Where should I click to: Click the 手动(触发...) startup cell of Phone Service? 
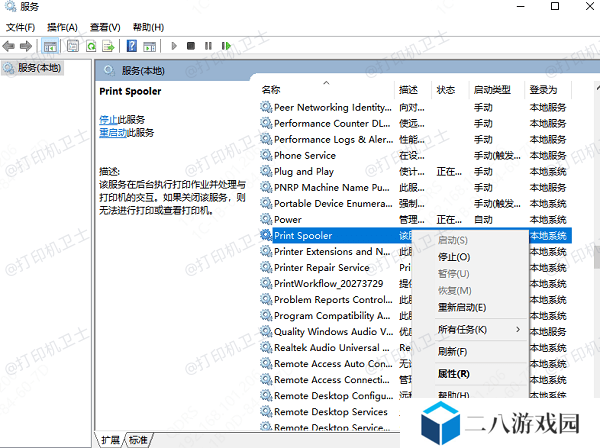pyautogui.click(x=497, y=156)
